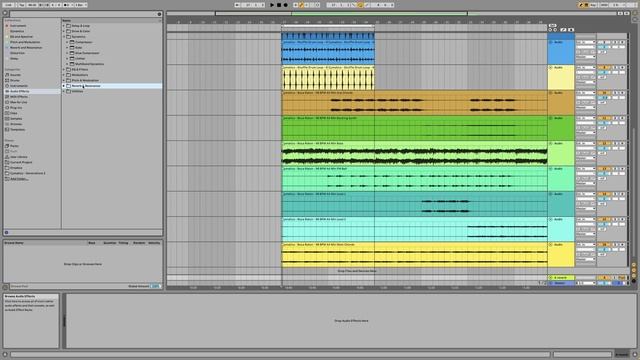Screen dimensions: 640x360
Task: Unfold the Backing Synth track header
Action: coord(551,118)
